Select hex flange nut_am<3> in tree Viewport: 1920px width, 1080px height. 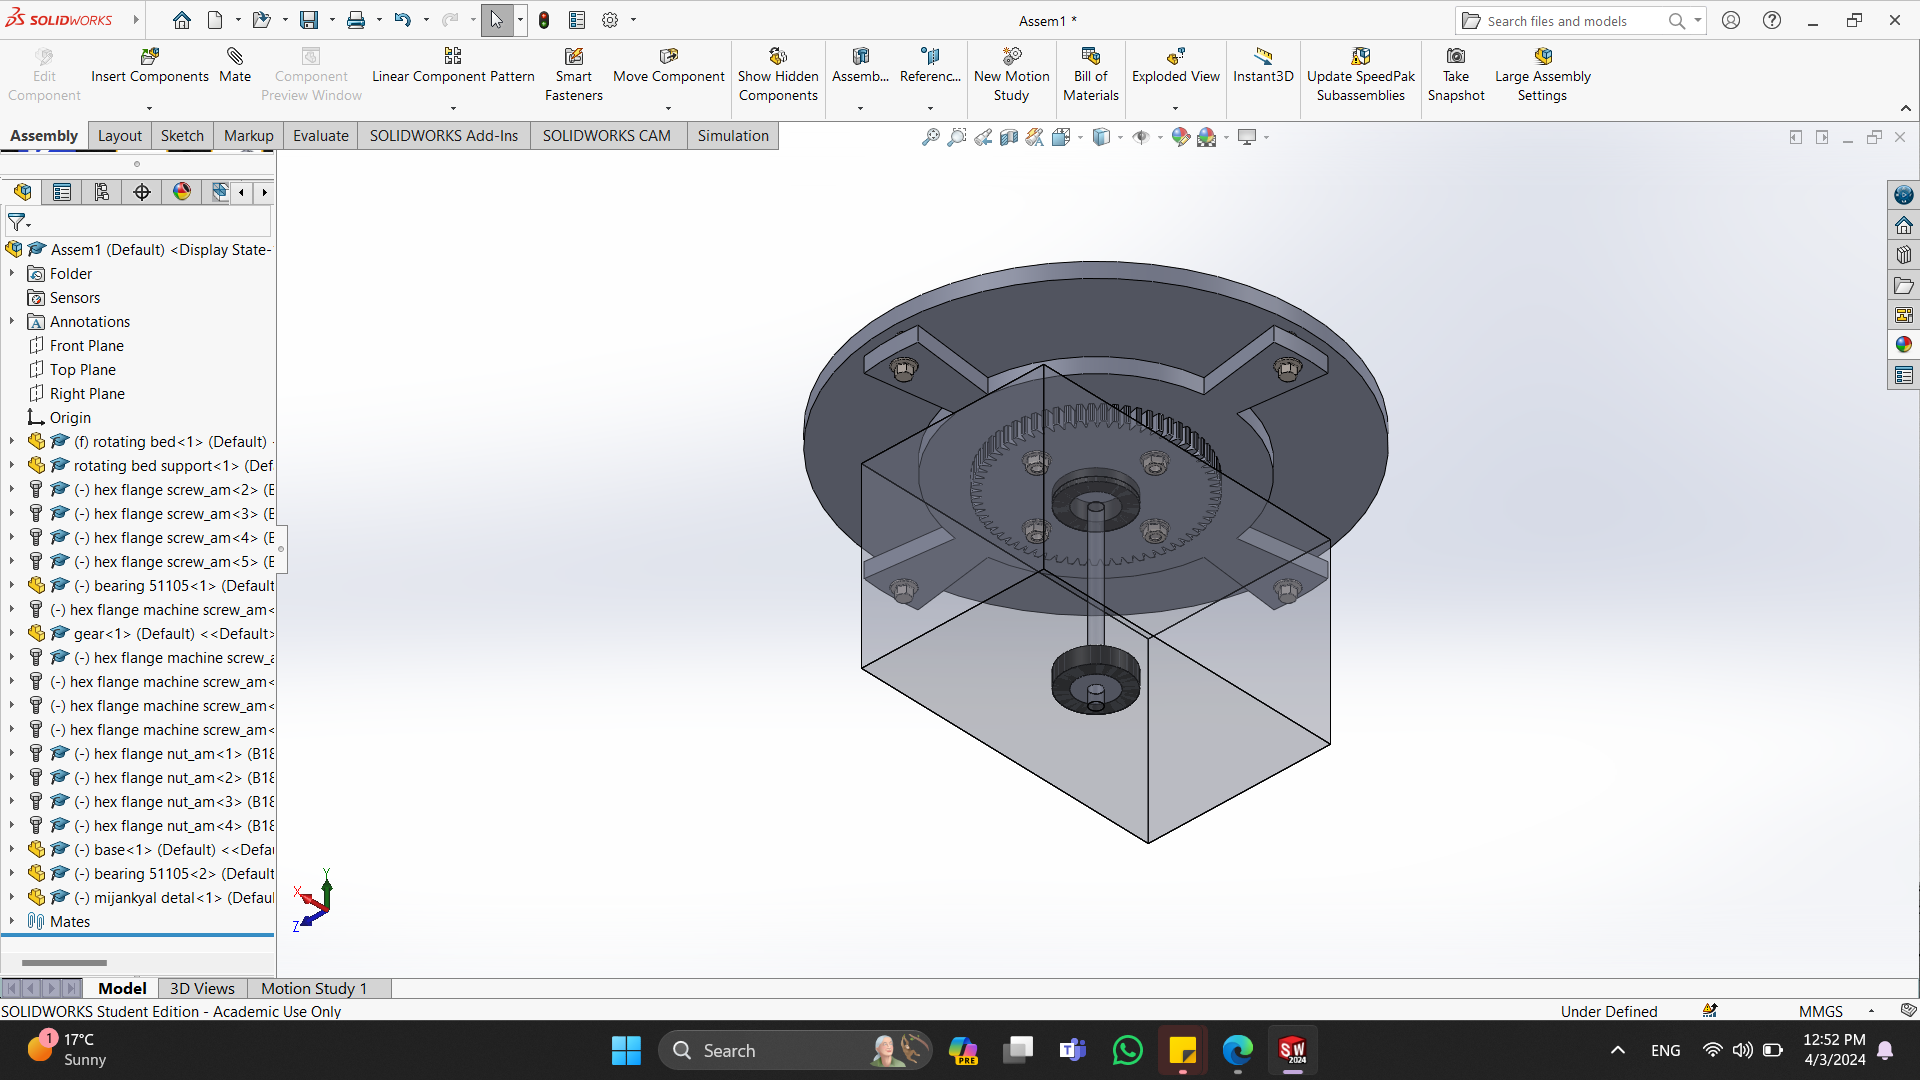tap(174, 801)
